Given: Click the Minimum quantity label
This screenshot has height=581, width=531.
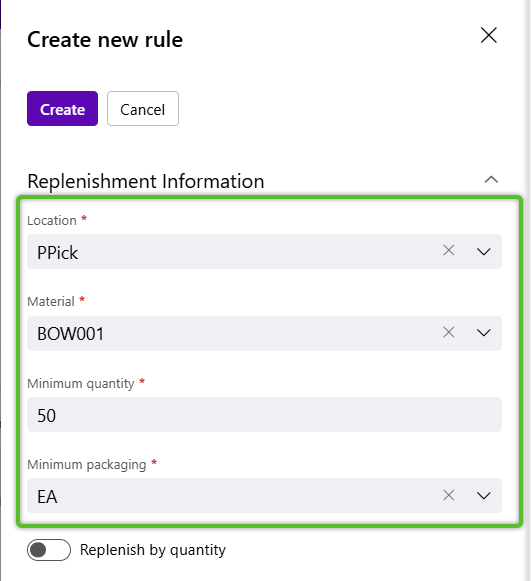Looking at the screenshot, I should coord(80,384).
